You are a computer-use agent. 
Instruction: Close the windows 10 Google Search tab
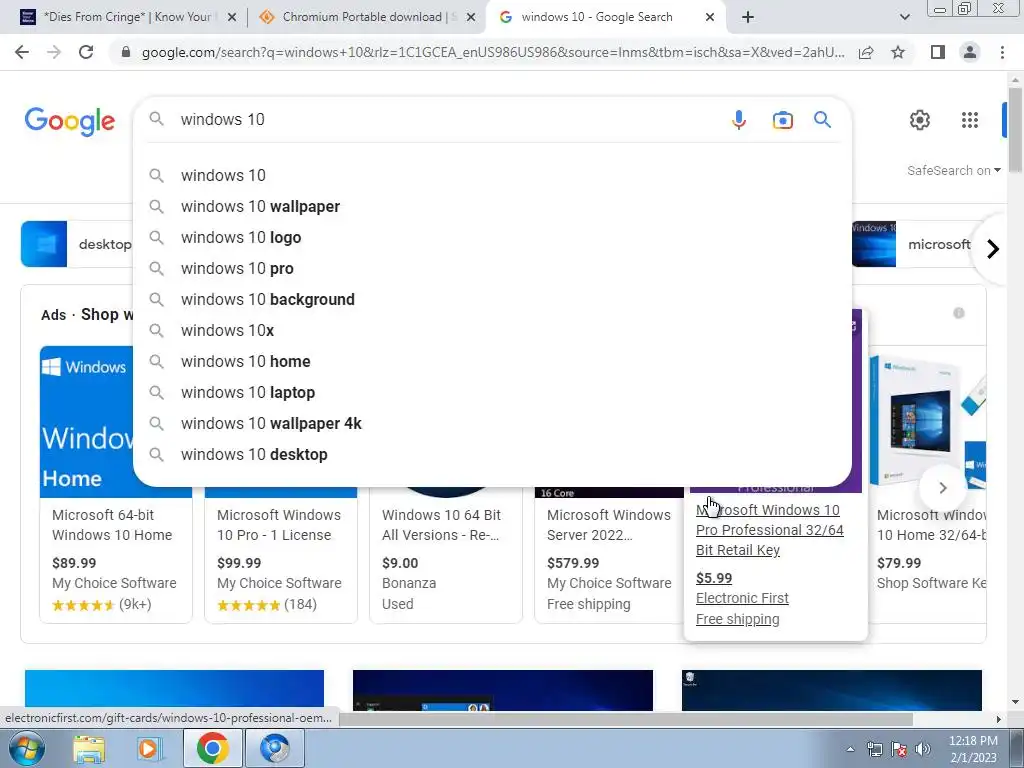click(710, 18)
